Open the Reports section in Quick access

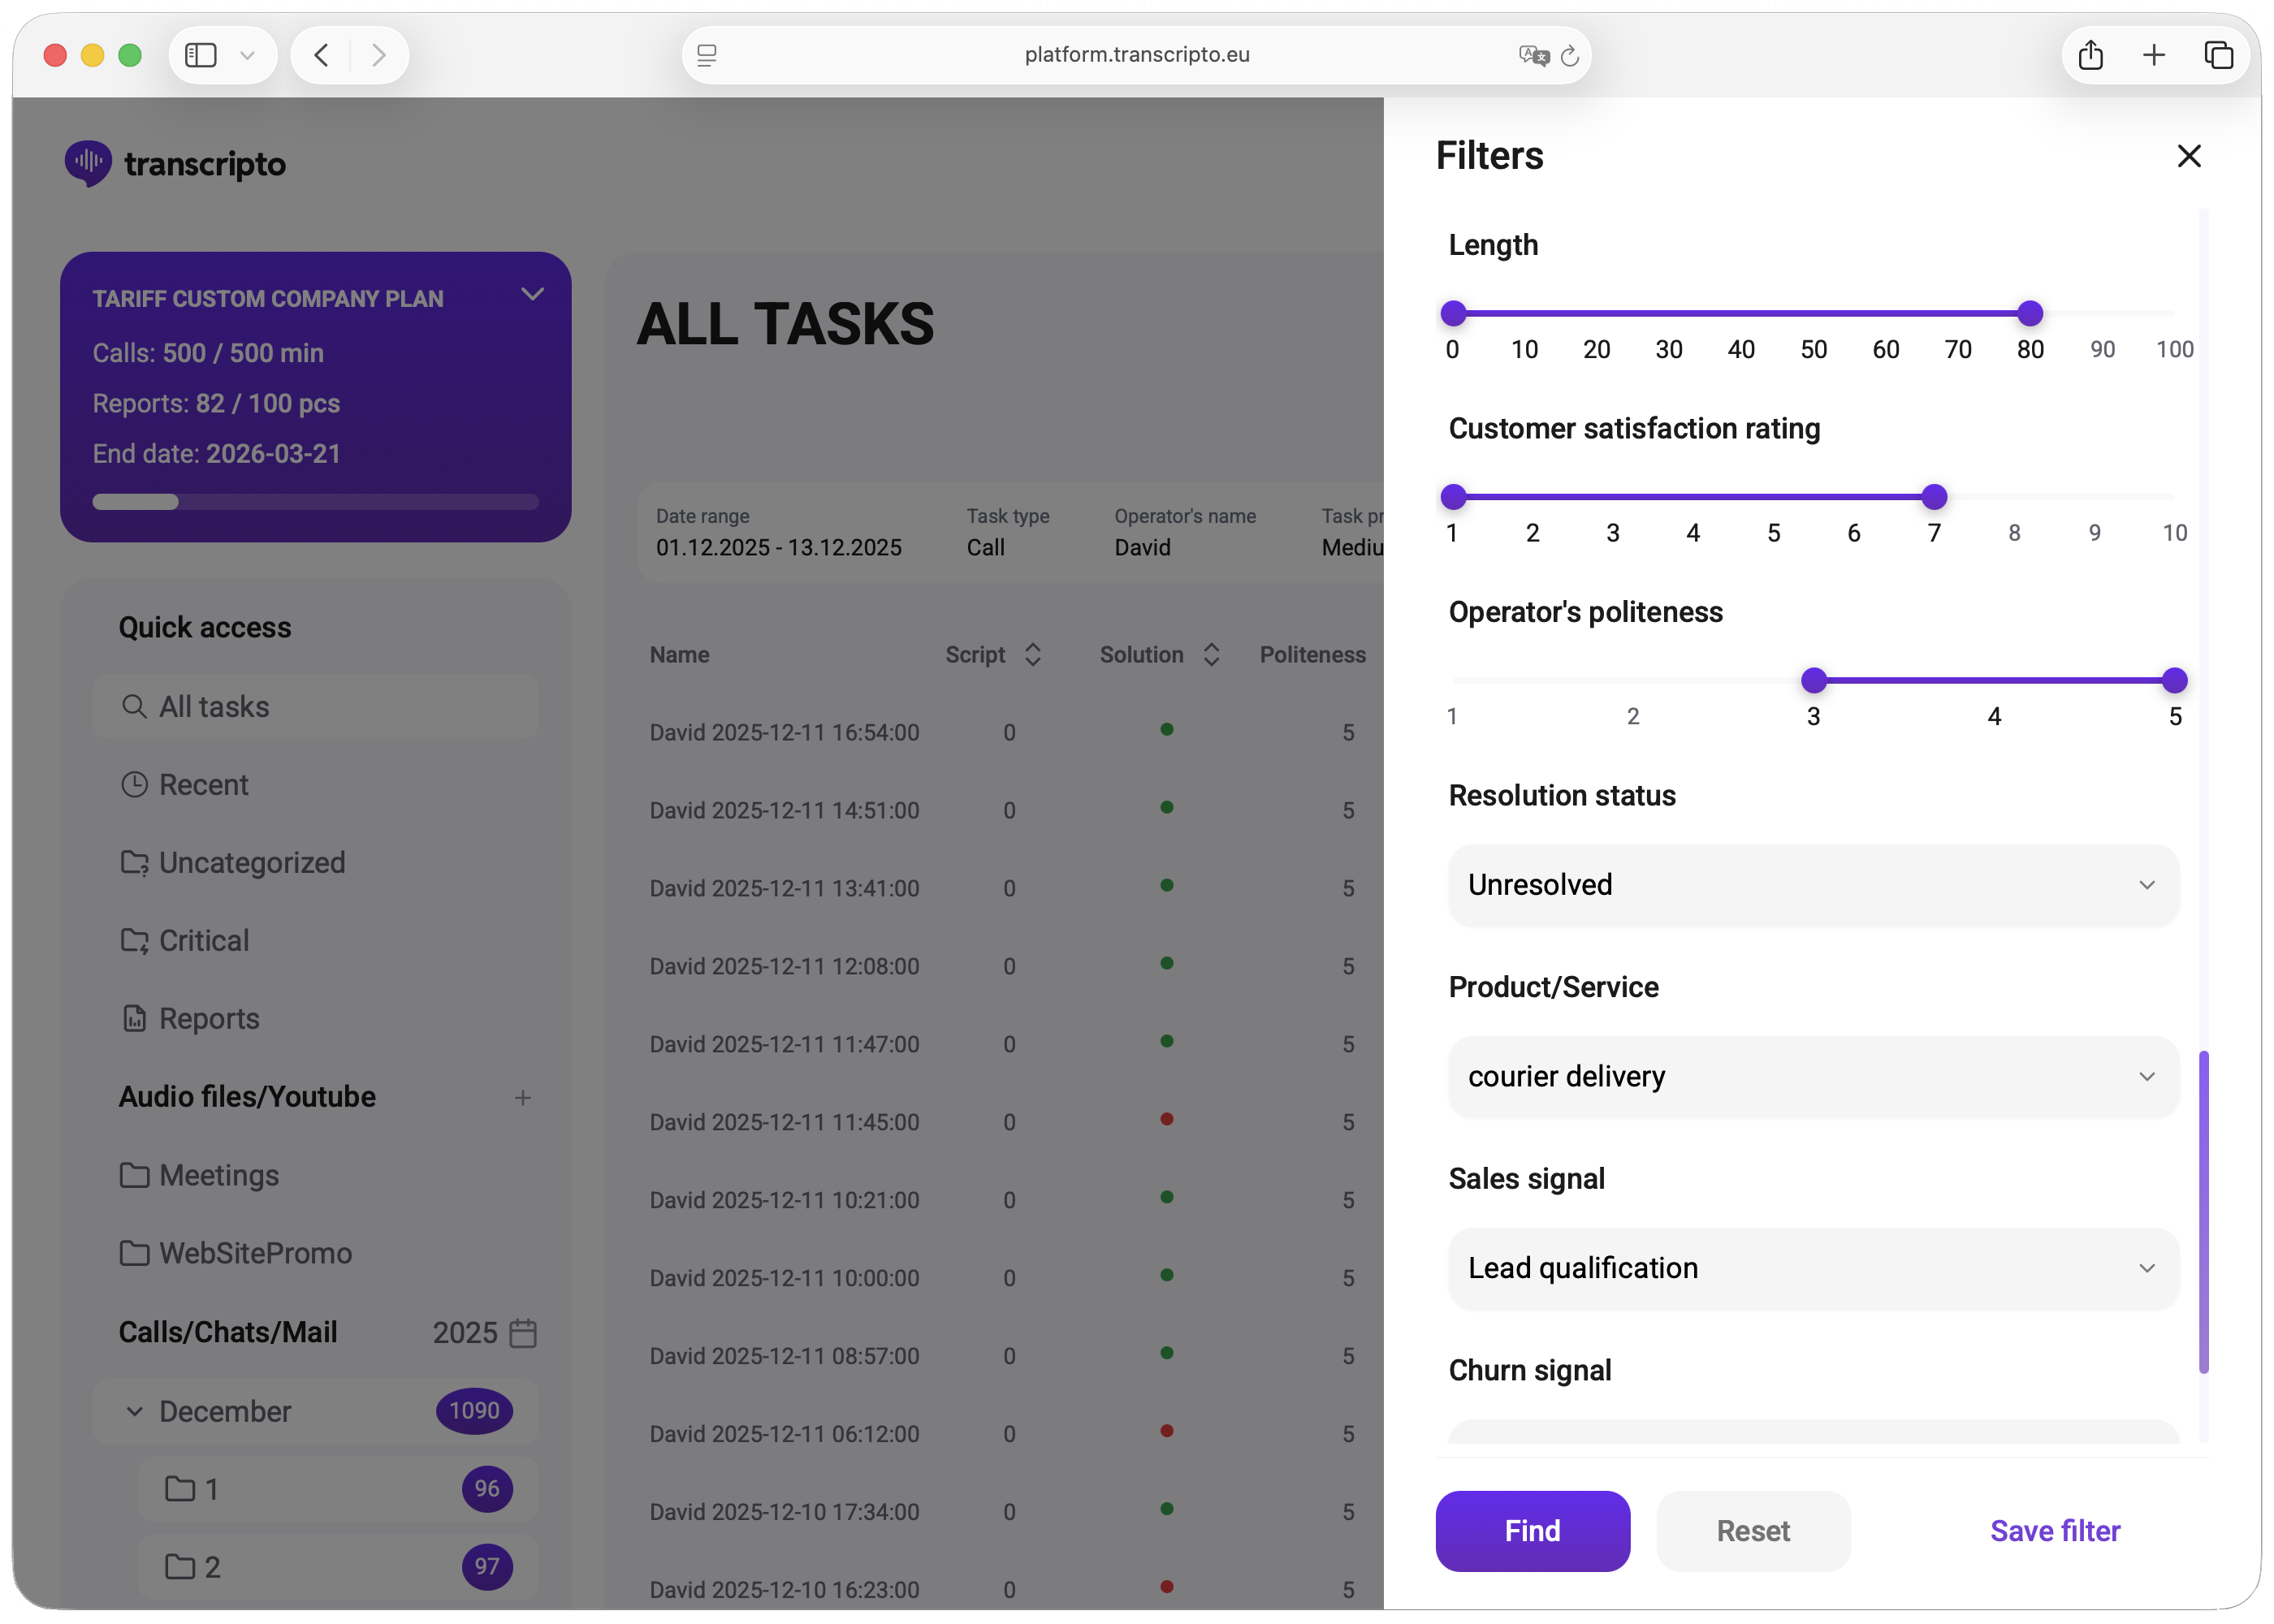pyautogui.click(x=208, y=1018)
